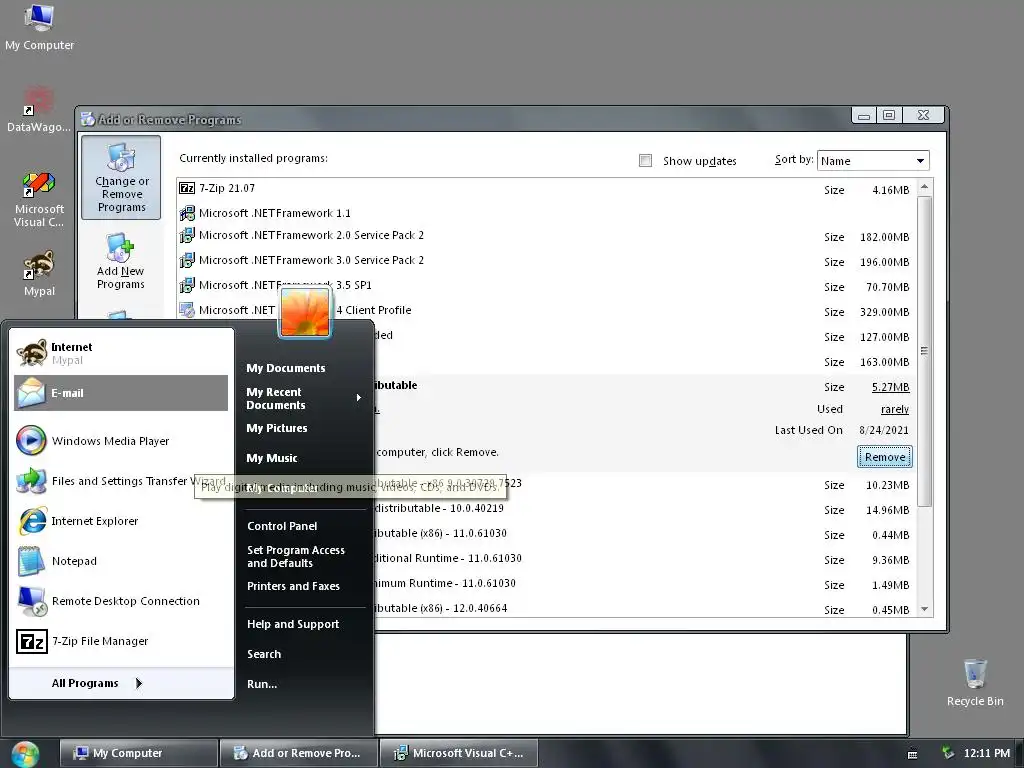This screenshot has height=768, width=1024.
Task: Open My Computer desktop icon
Action: (39, 27)
